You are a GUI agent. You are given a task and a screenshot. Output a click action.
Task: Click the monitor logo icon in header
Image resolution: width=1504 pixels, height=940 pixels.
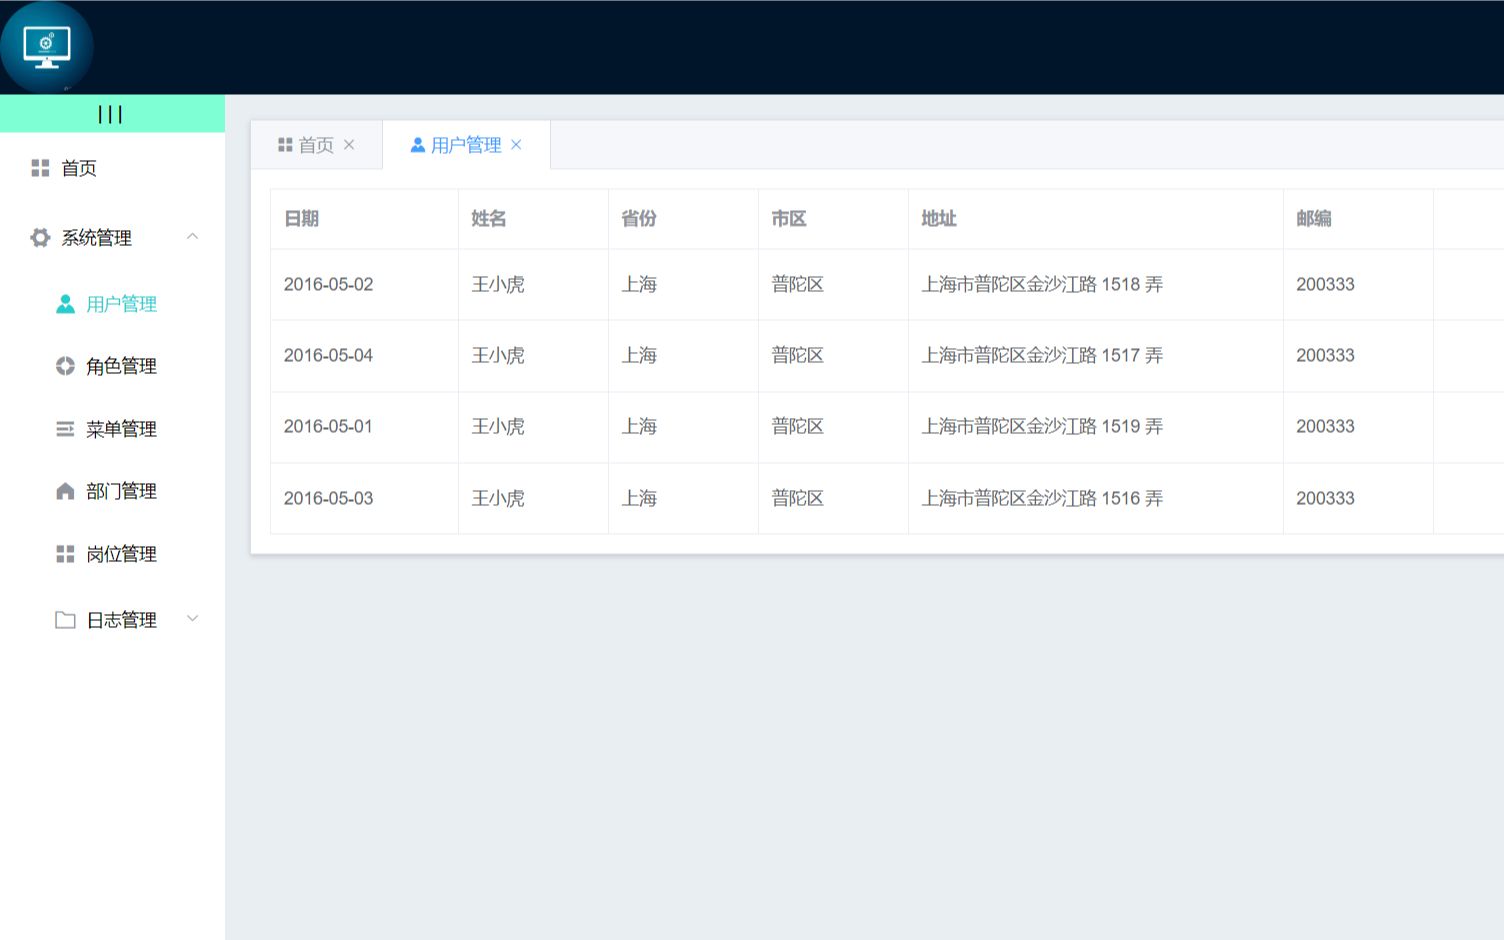(47, 47)
